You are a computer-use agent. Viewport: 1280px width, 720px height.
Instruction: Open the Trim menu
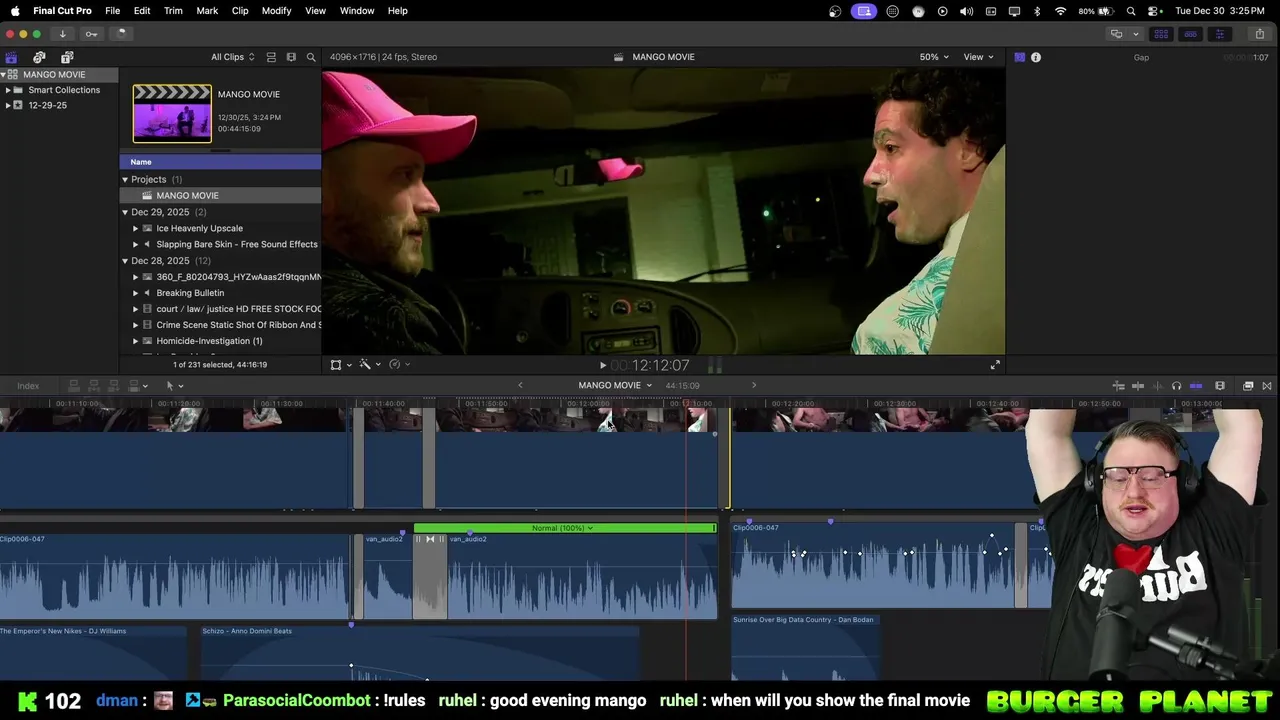pyautogui.click(x=173, y=11)
